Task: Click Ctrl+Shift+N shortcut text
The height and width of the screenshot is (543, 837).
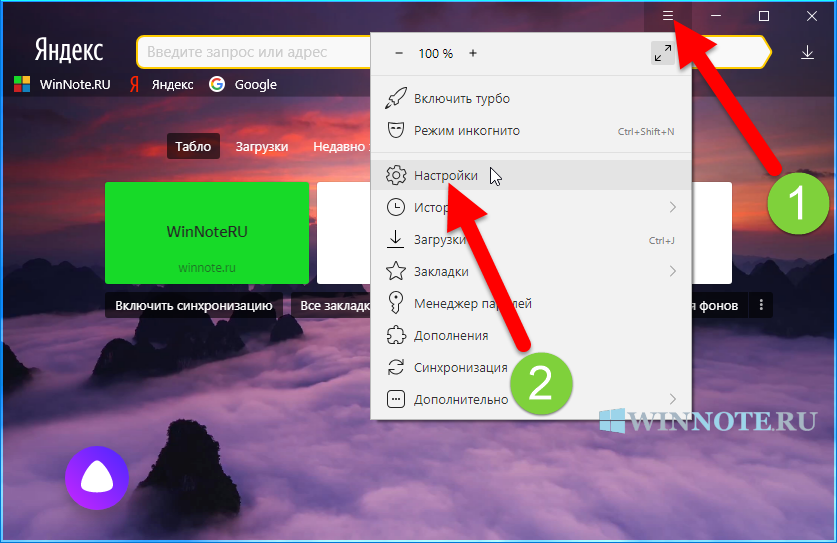Action: pos(646,131)
